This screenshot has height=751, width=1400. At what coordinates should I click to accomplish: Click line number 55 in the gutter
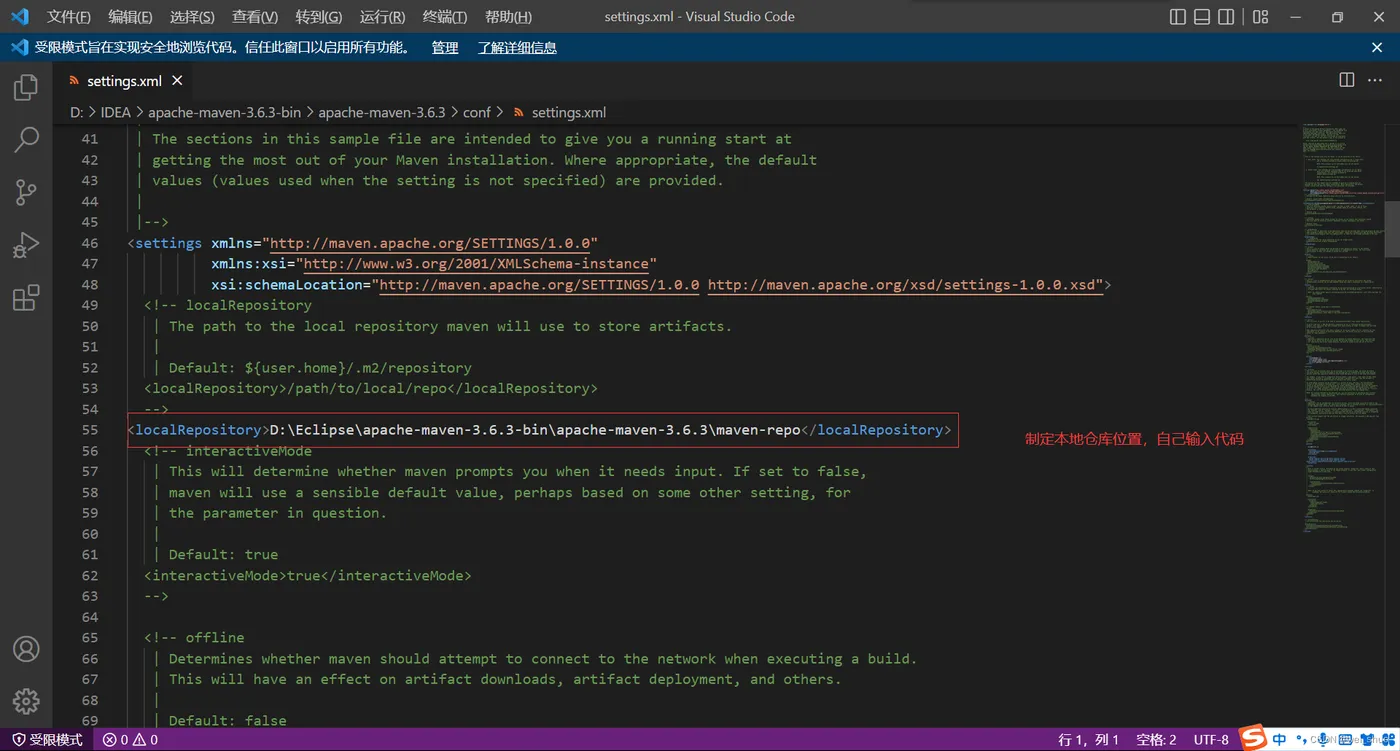click(90, 430)
